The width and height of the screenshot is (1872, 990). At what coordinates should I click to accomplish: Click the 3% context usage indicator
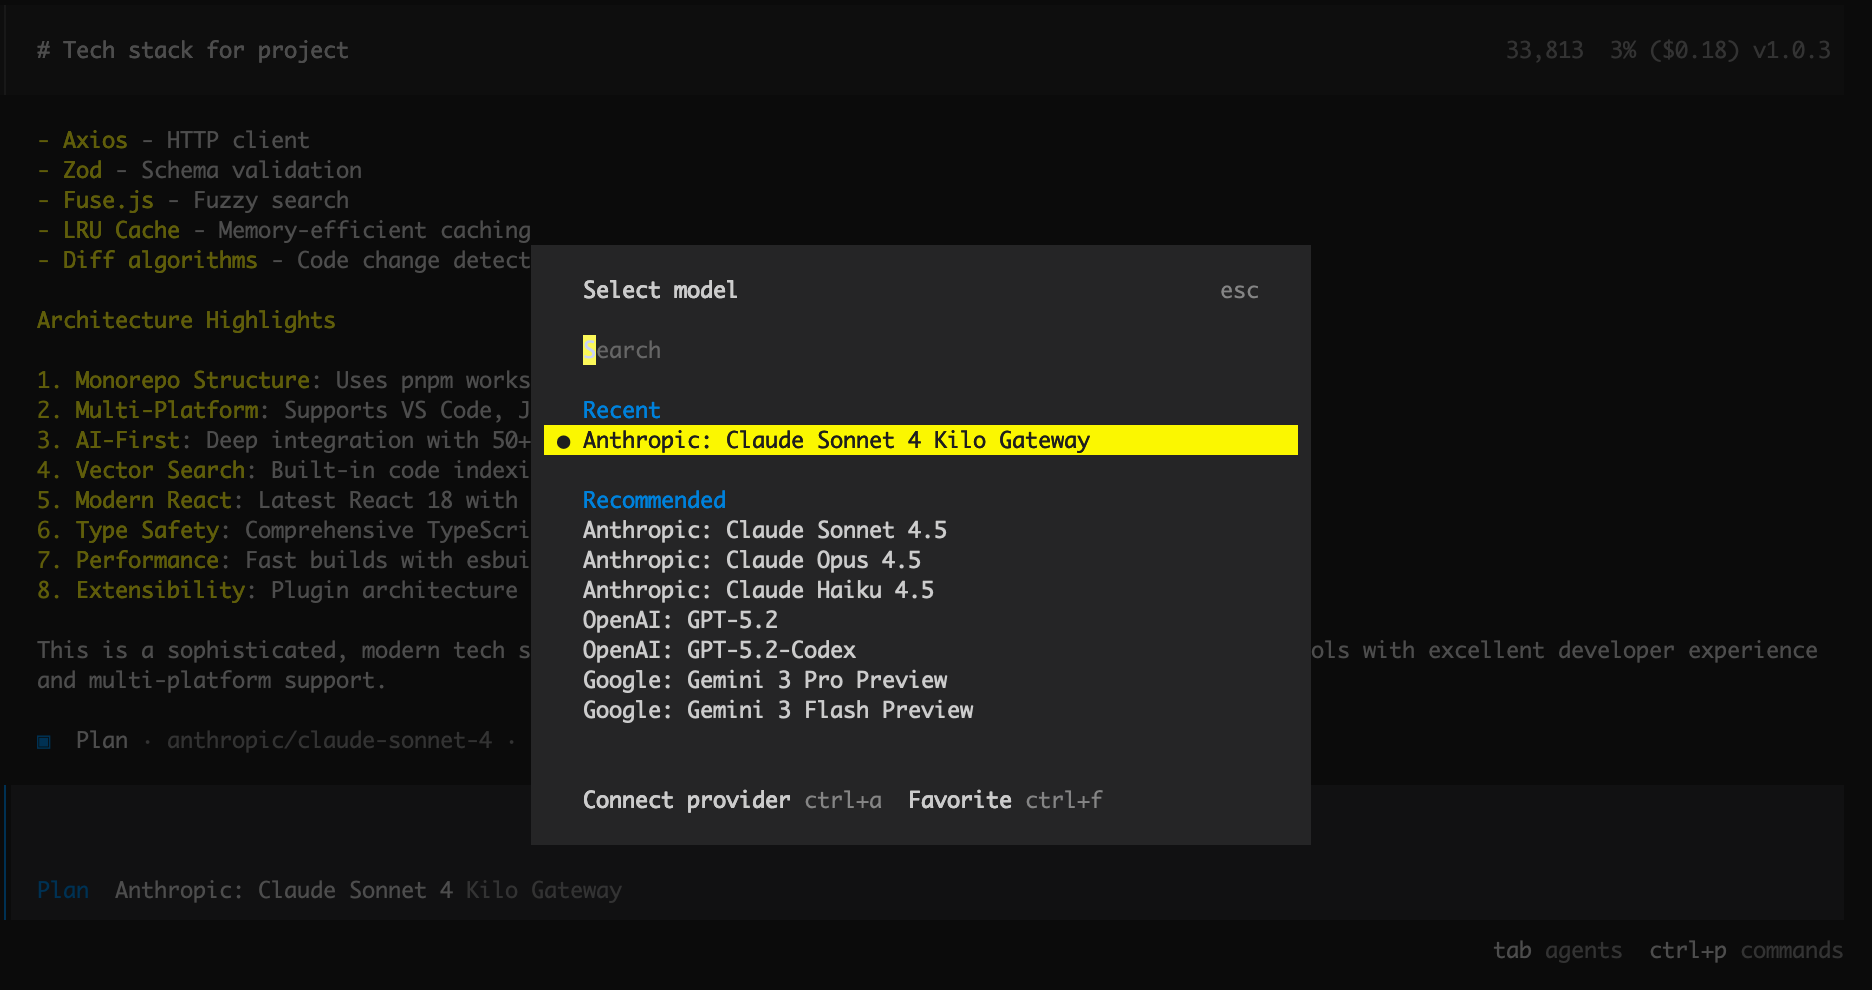1621,50
